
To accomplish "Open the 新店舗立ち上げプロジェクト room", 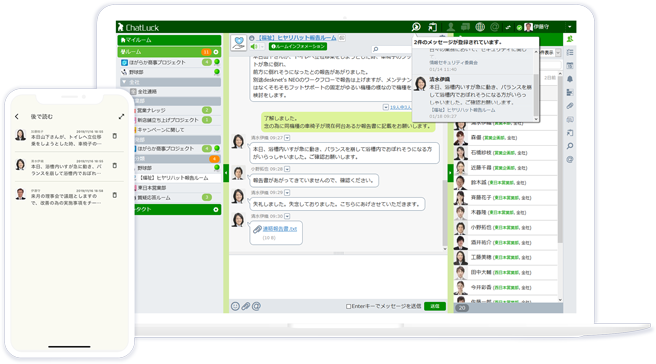I will tap(168, 120).
